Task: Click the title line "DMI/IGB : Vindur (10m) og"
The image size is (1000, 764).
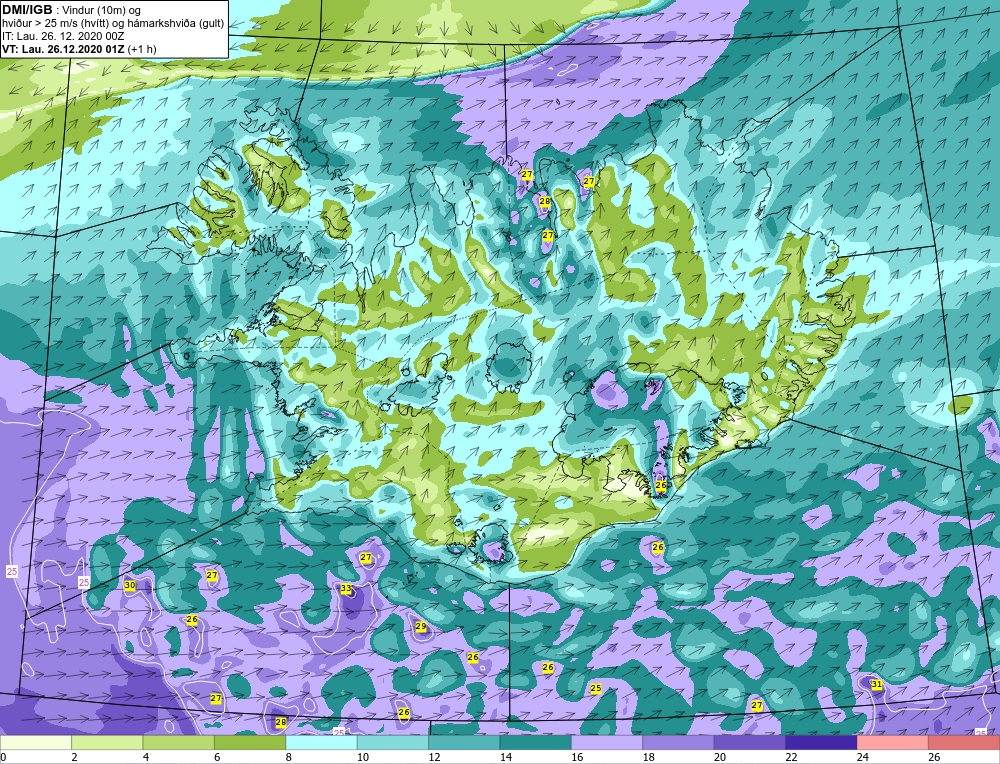Action: [x=71, y=10]
